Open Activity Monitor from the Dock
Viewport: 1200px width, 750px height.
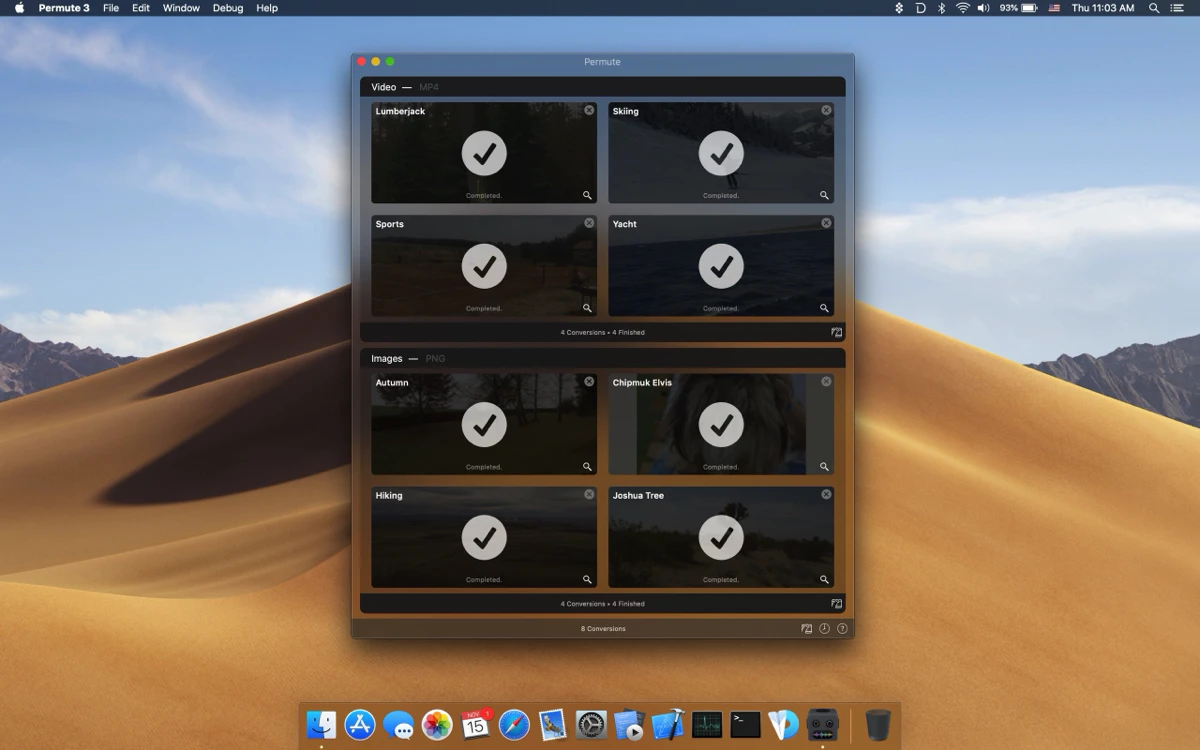click(x=707, y=724)
